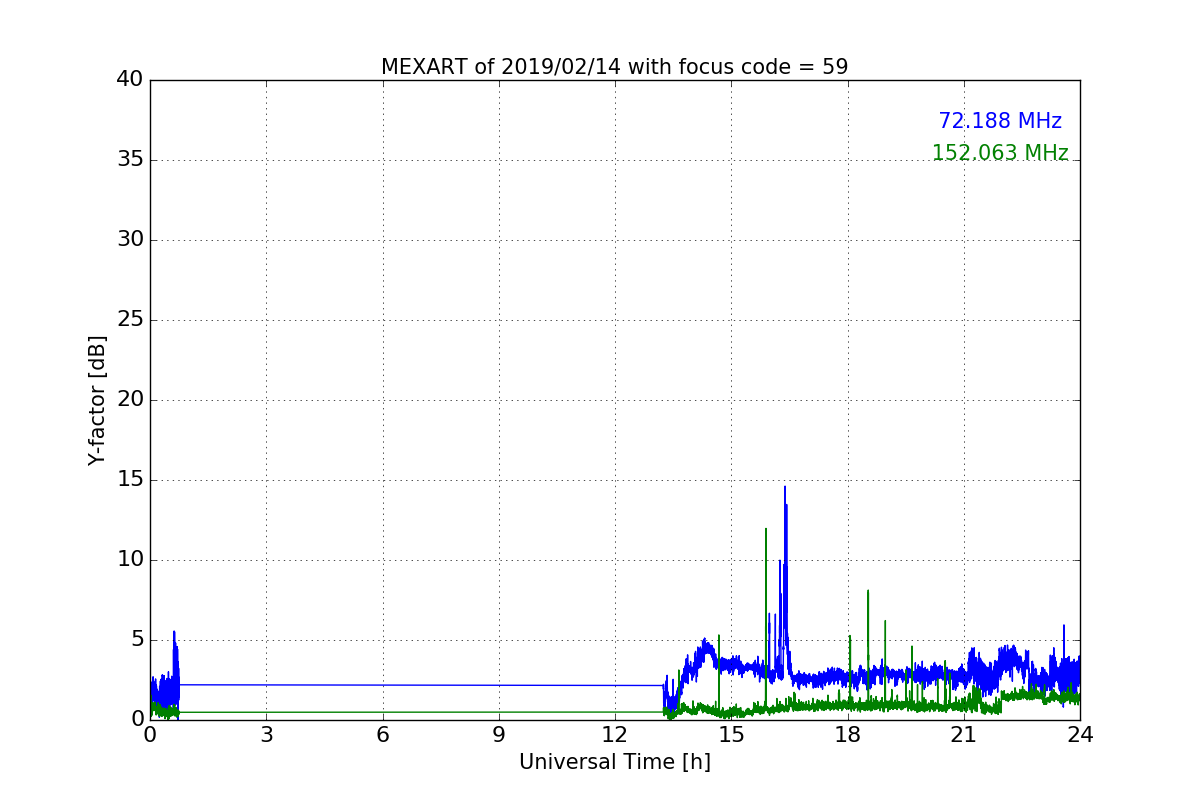The width and height of the screenshot is (1200, 800).
Task: Click the Universal Time [h] axis label
Action: tap(614, 762)
